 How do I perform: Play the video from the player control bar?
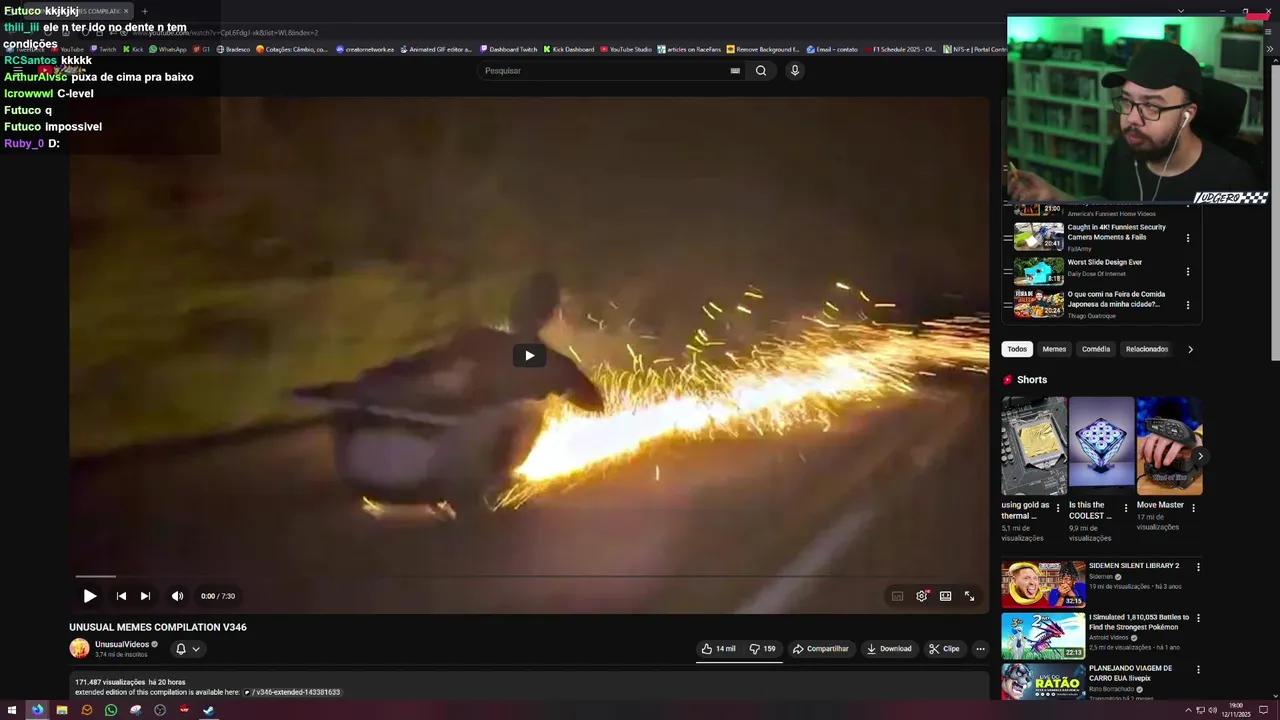pyautogui.click(x=90, y=596)
